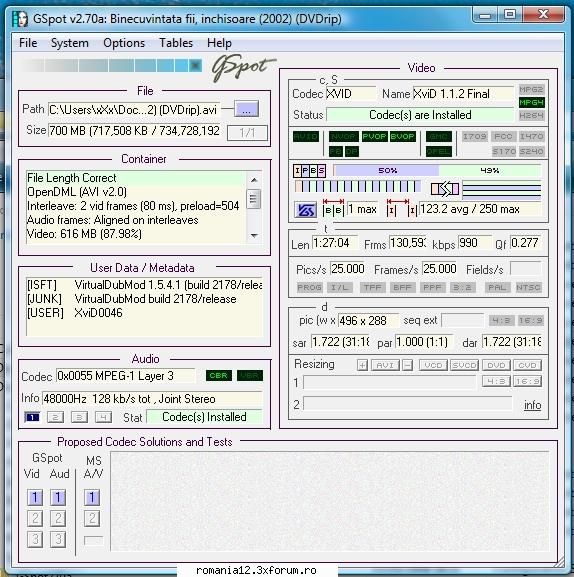Click the double-arrow frame order icon
Screen dimensions: 574x577
click(445, 189)
